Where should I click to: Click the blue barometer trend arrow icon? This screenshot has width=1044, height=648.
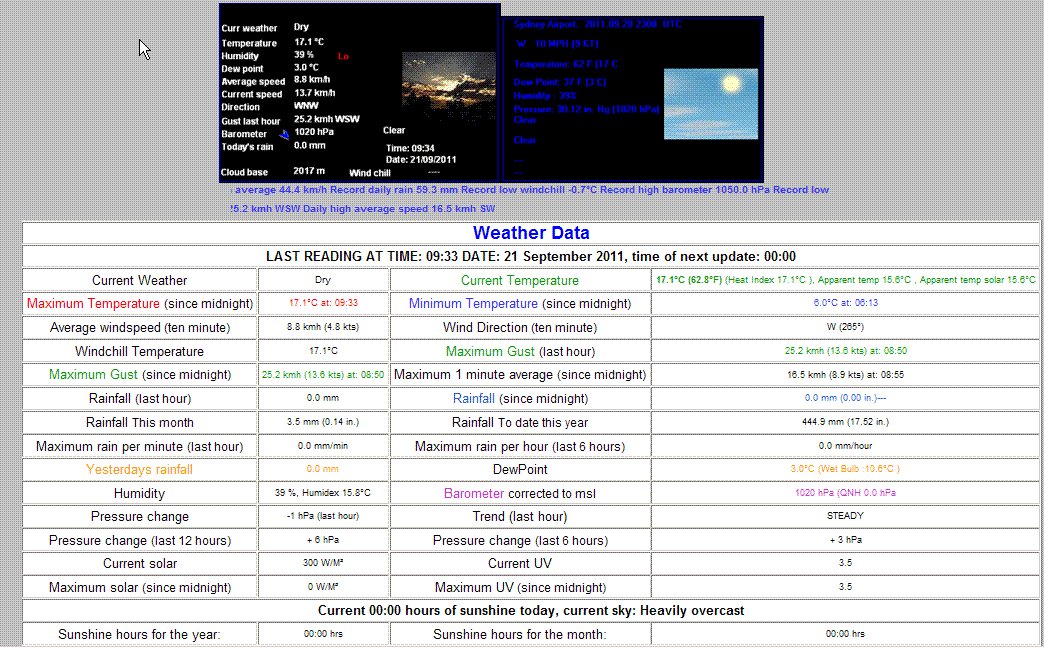click(284, 135)
